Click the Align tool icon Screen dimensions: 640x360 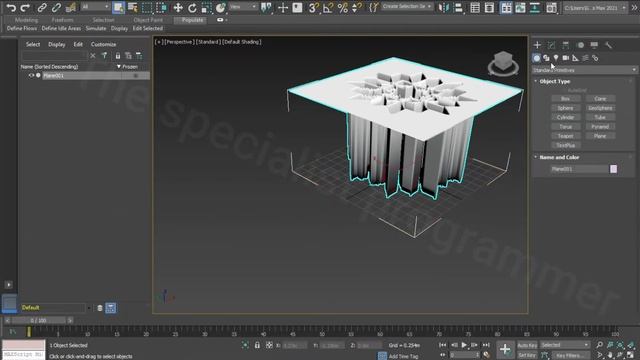tap(458, 7)
